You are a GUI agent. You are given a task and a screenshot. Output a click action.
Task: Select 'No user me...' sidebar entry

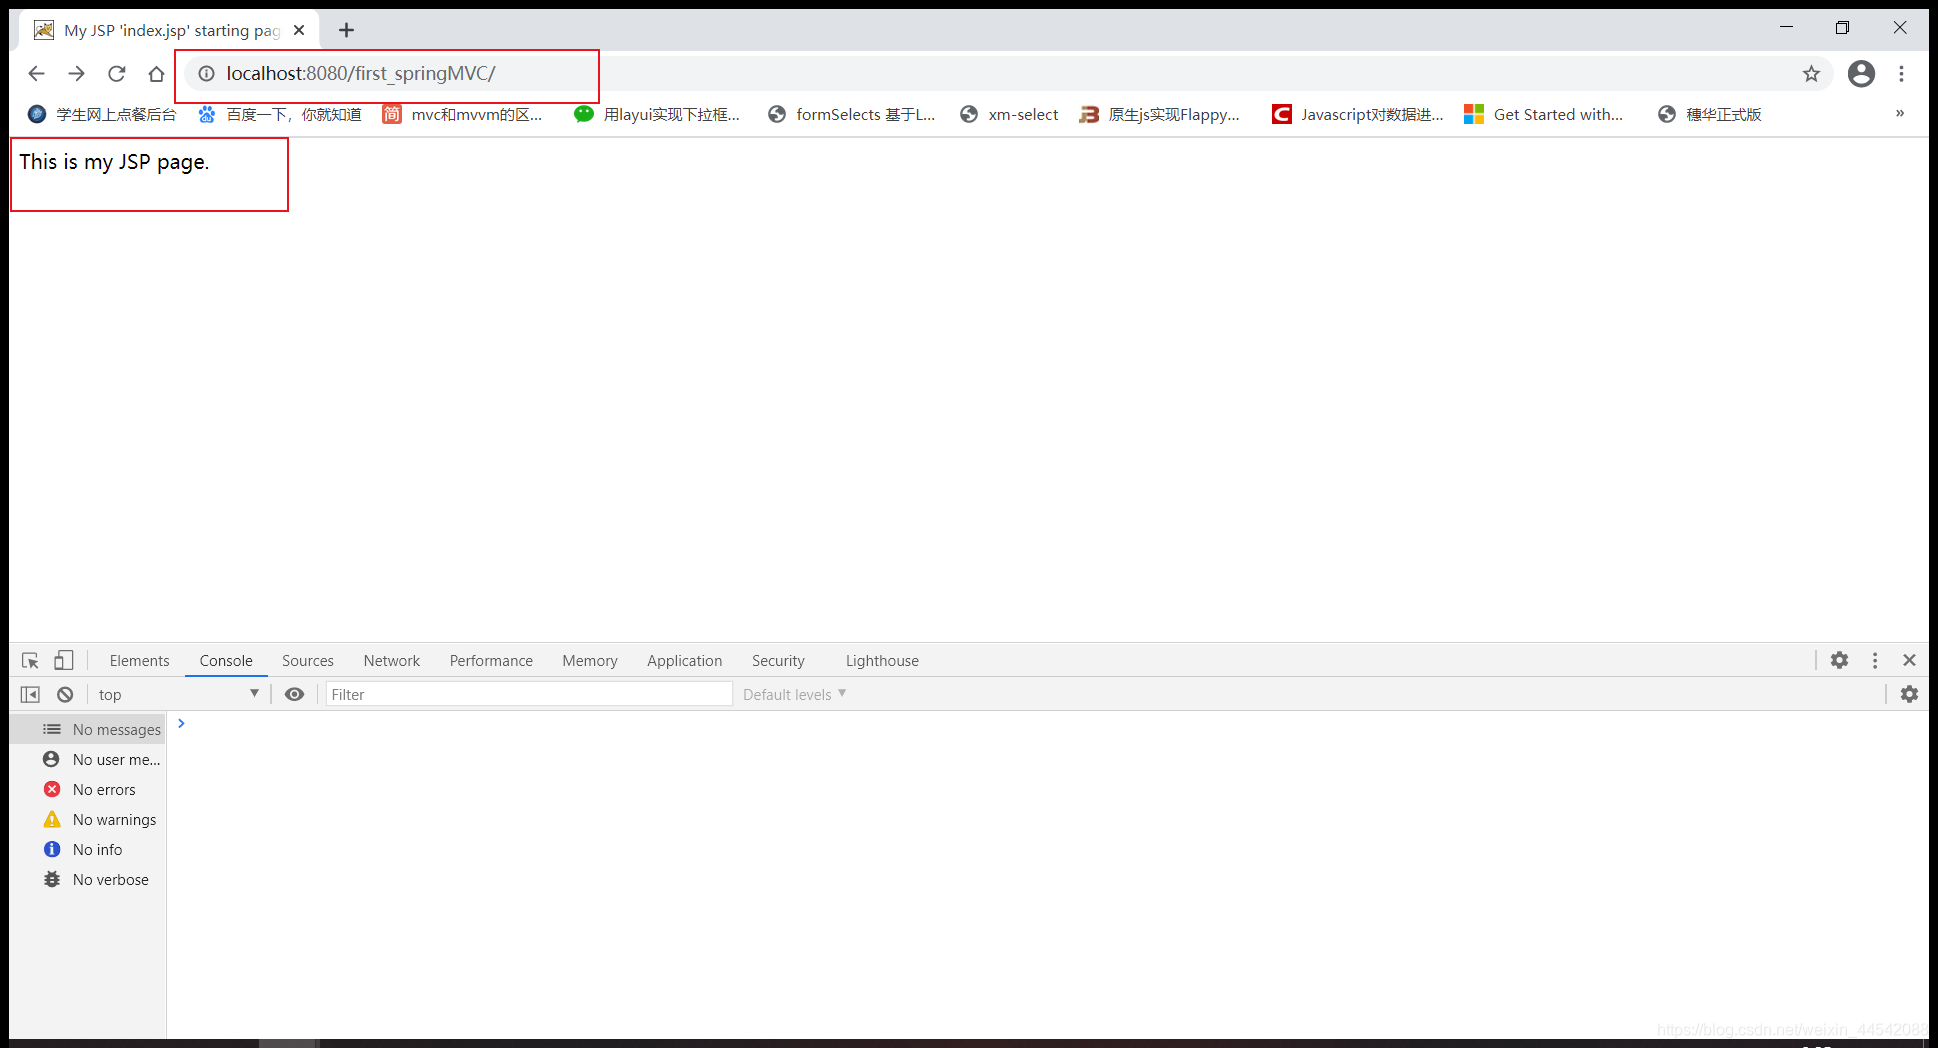(88, 760)
